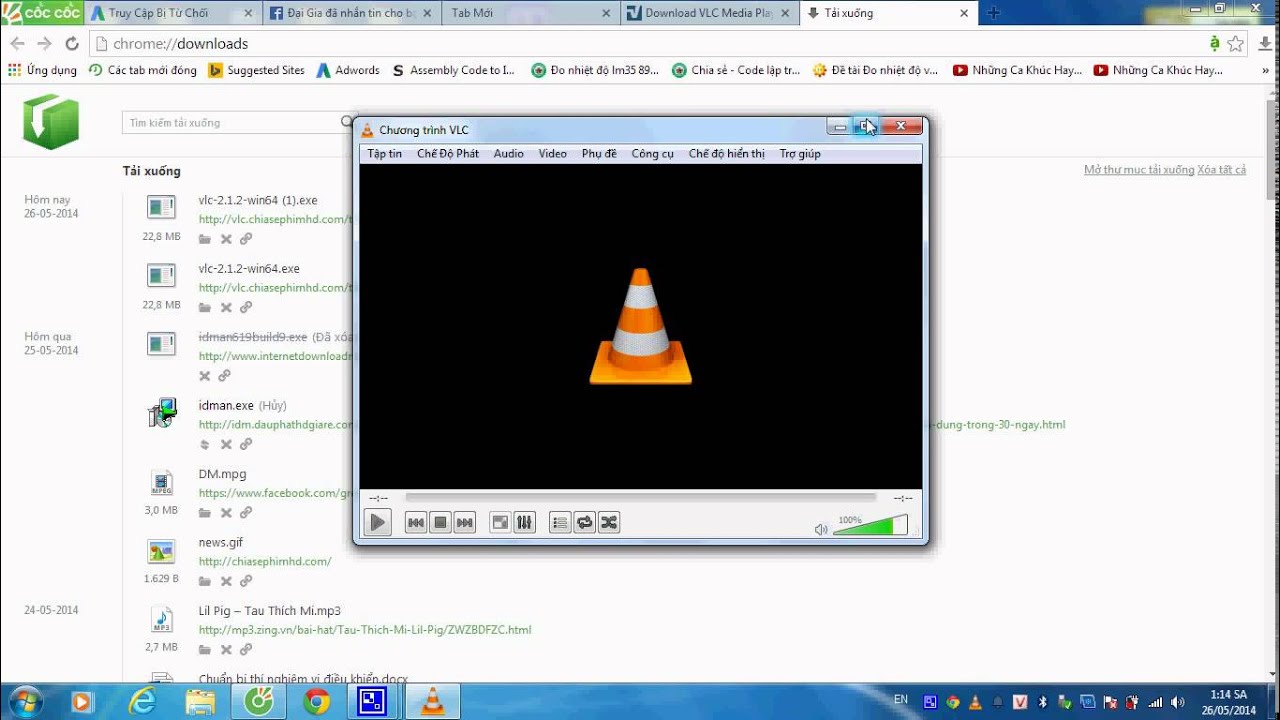
Task: Remove idman.exe entry from list
Action: 226,444
